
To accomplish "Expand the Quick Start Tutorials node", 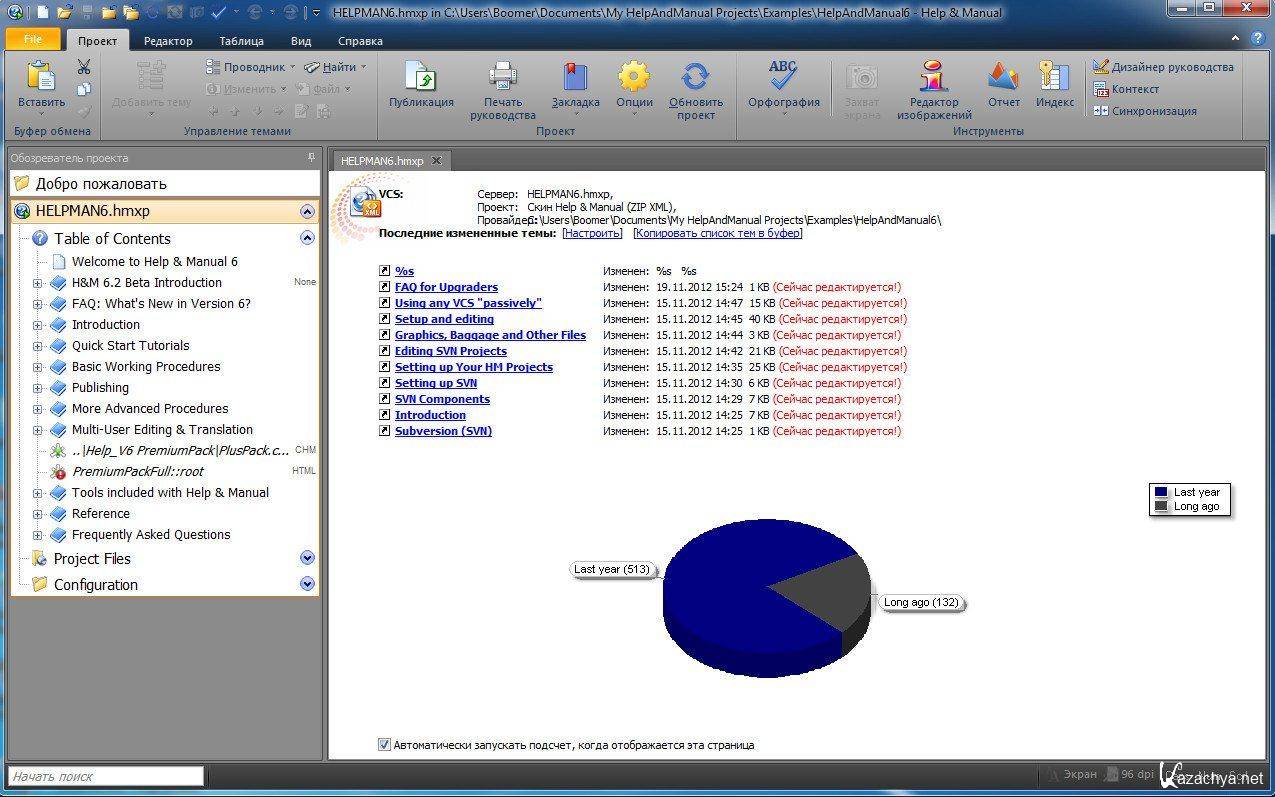I will pos(38,346).
